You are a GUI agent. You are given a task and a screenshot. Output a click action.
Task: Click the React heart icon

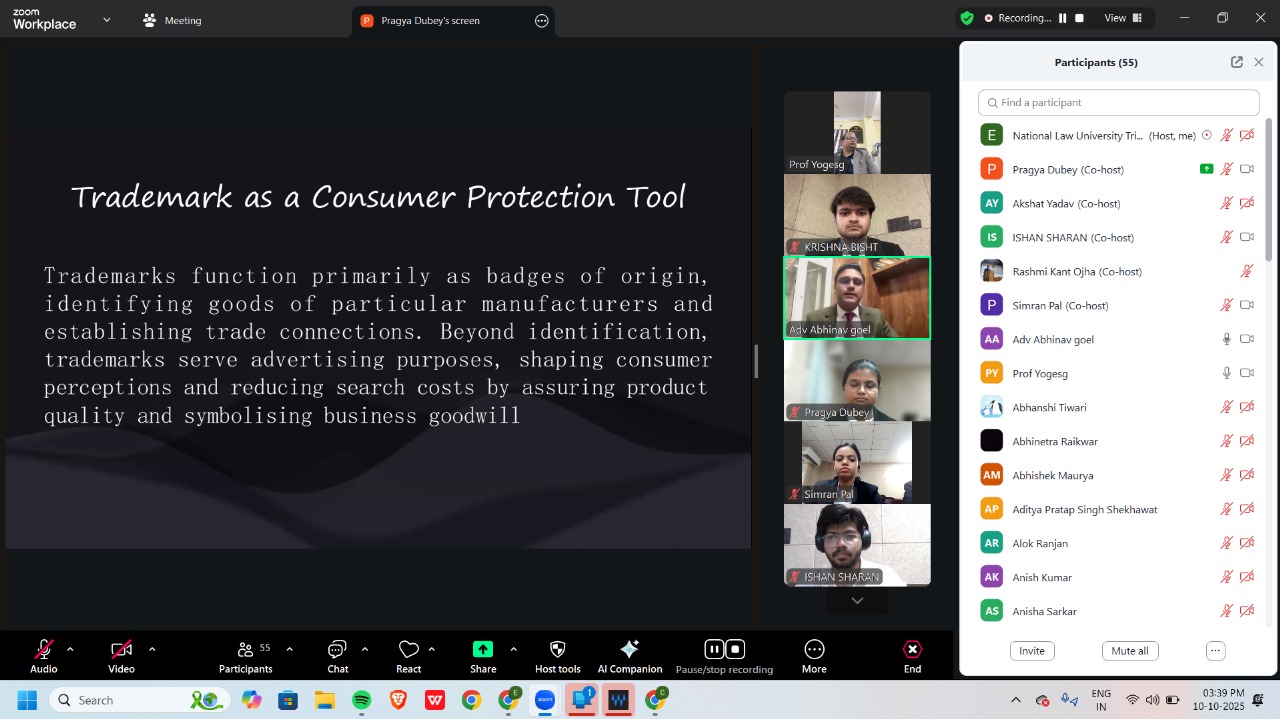click(x=408, y=650)
